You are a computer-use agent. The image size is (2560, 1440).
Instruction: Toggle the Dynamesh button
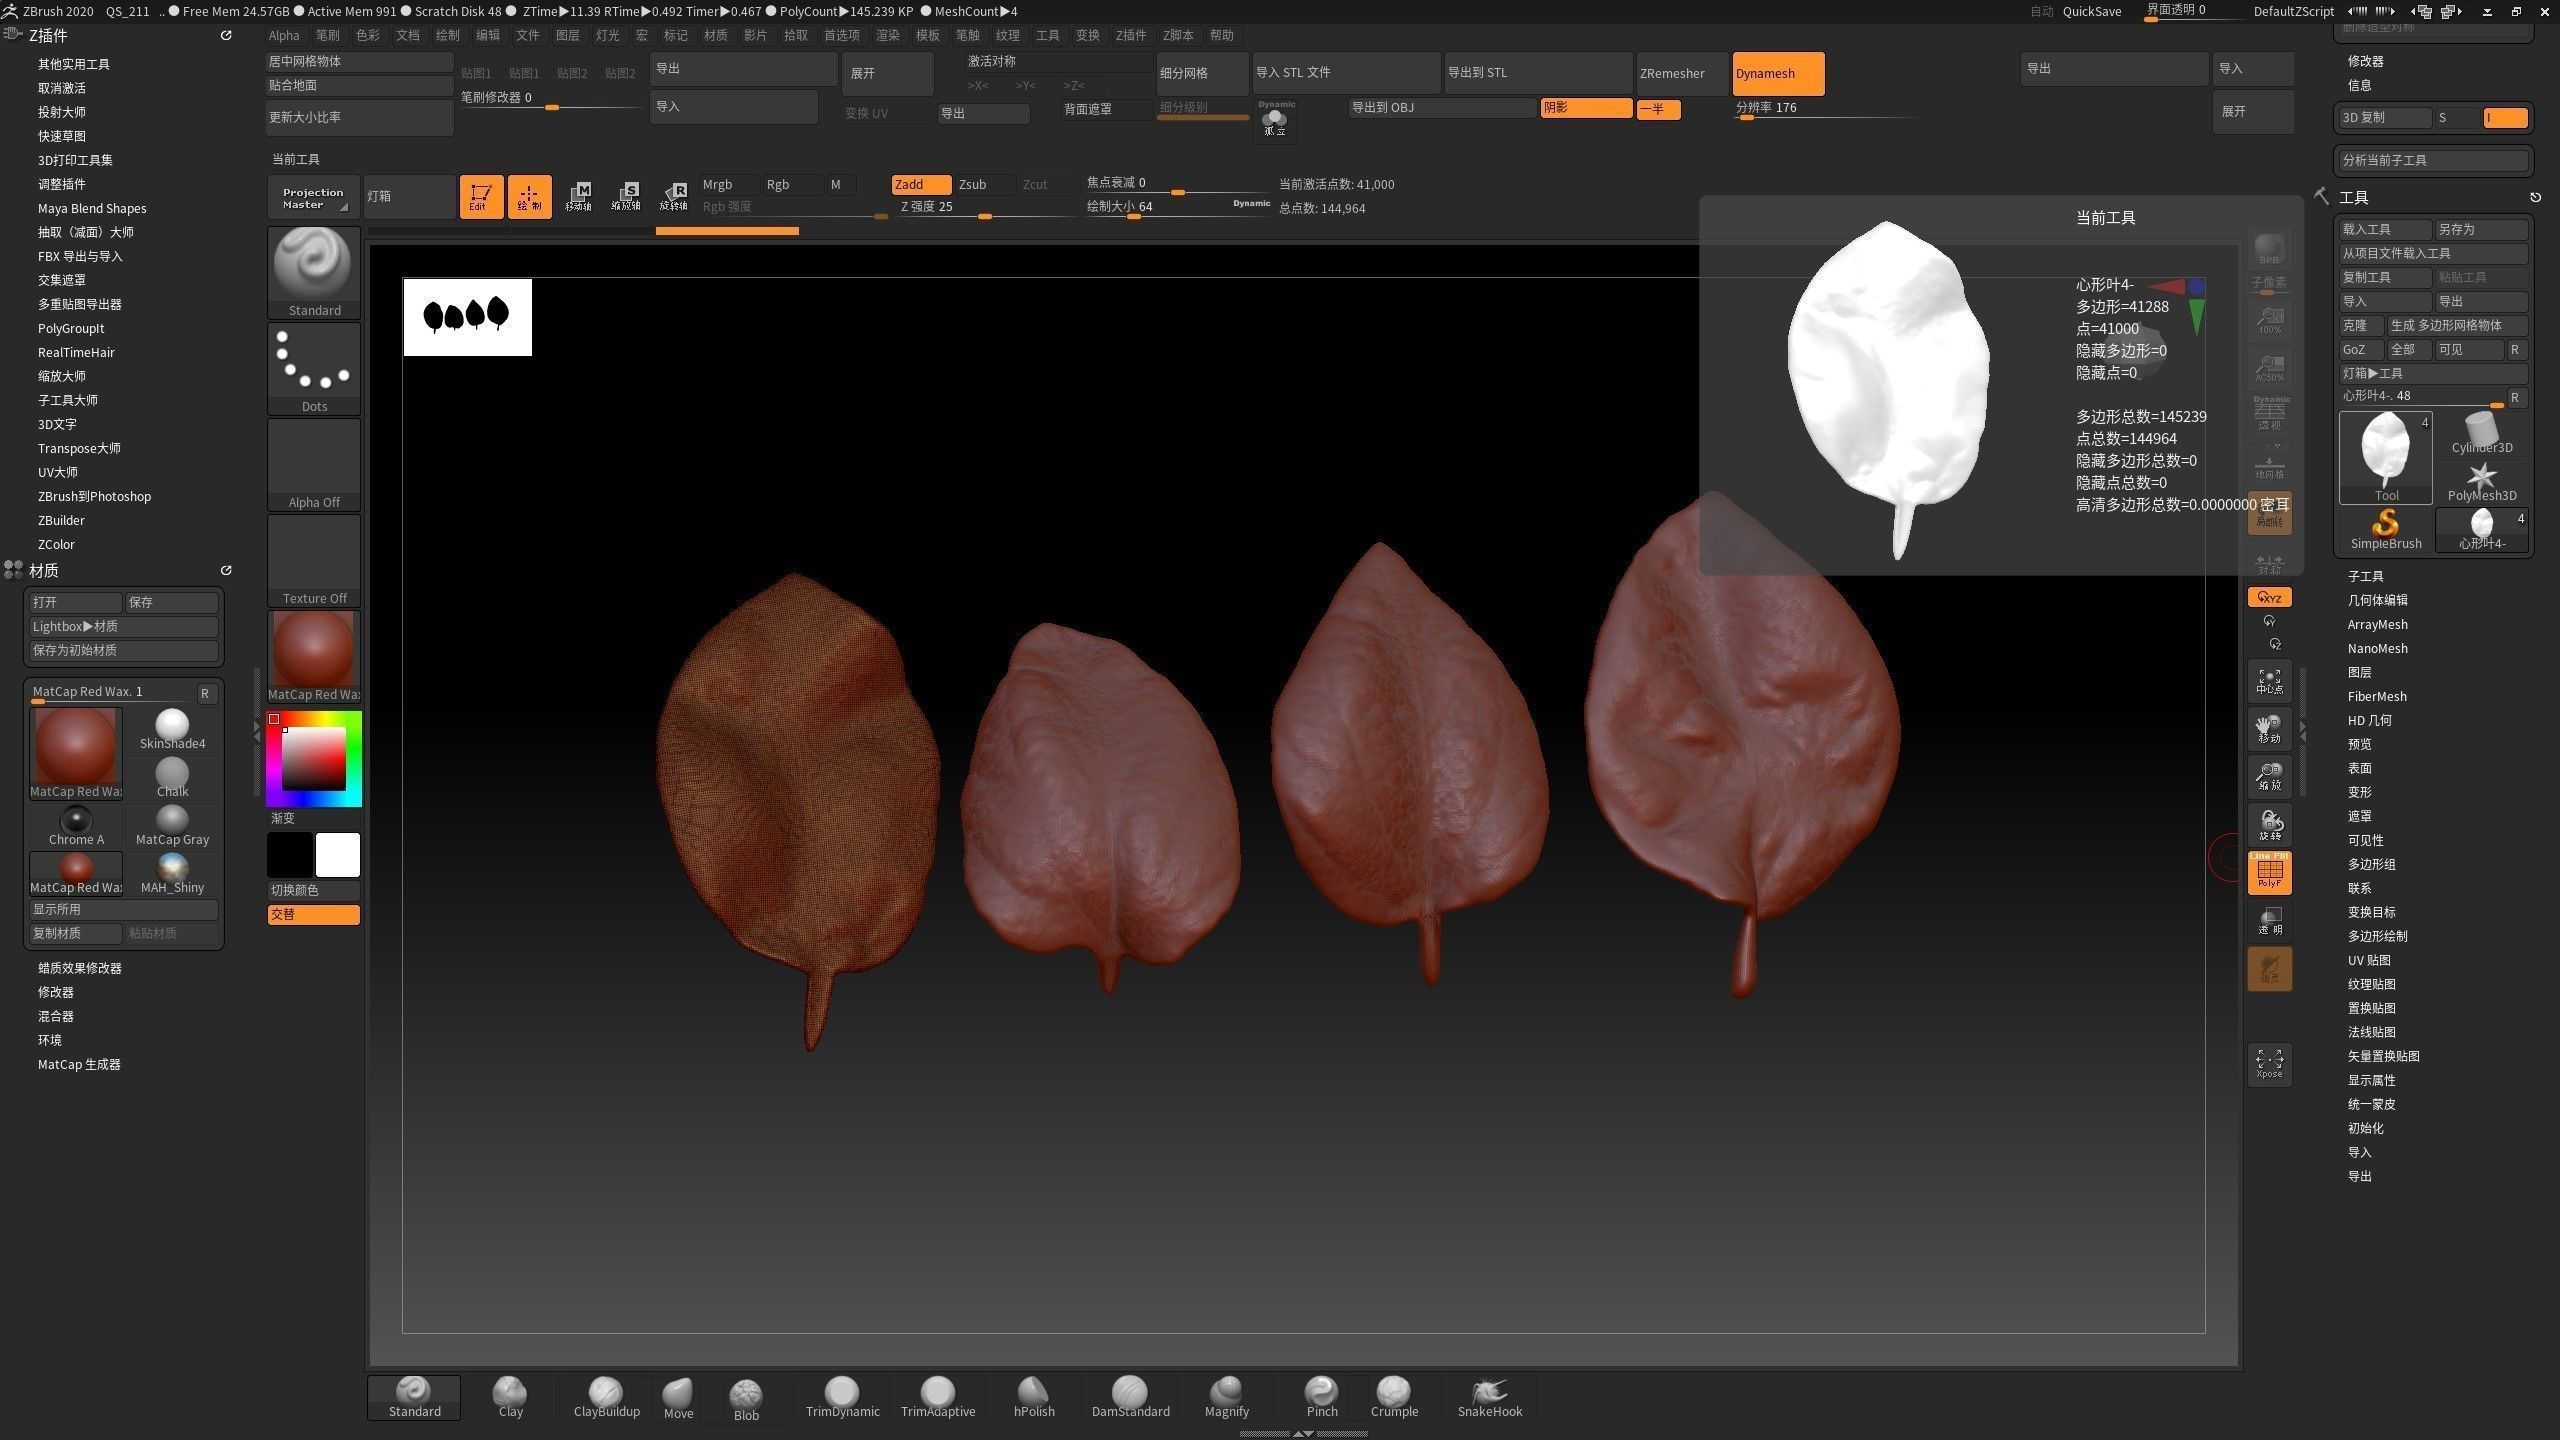pos(1778,73)
